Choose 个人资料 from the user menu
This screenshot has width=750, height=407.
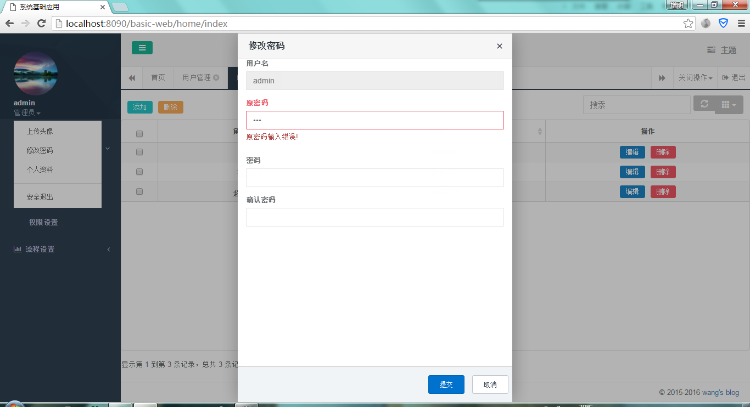(x=40, y=169)
